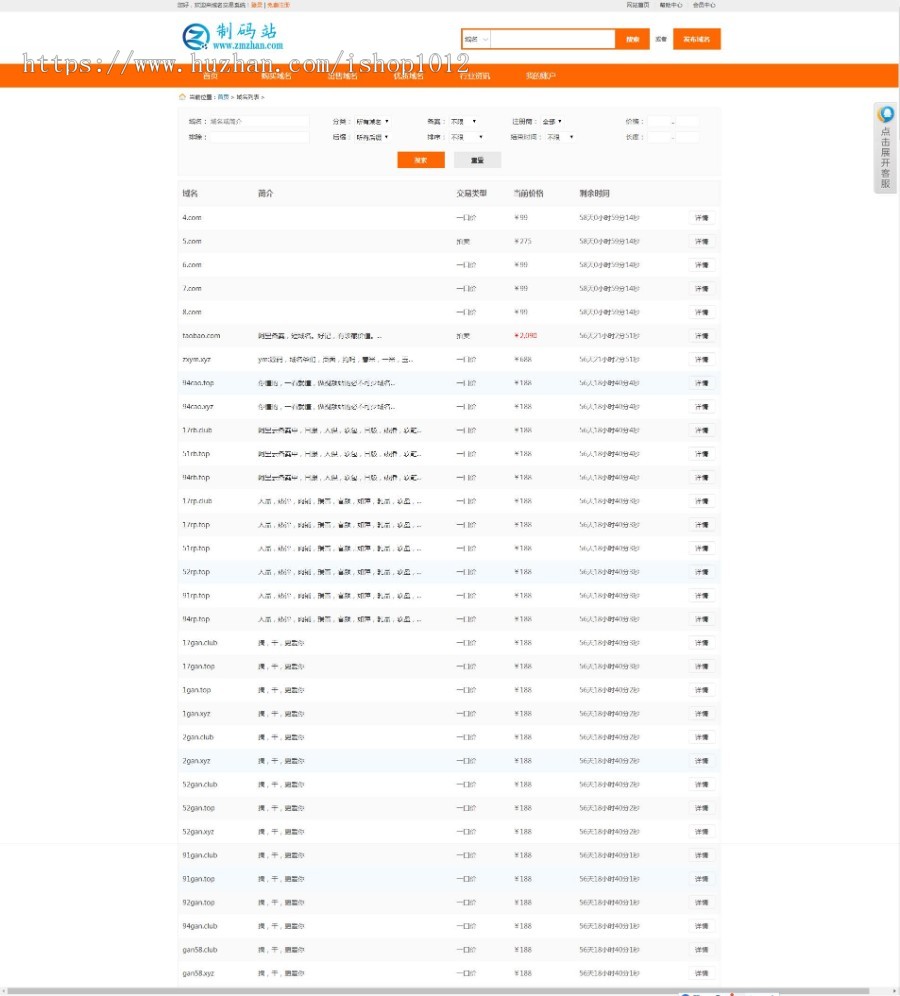Open the 我的账户 navigation tab

point(541,76)
